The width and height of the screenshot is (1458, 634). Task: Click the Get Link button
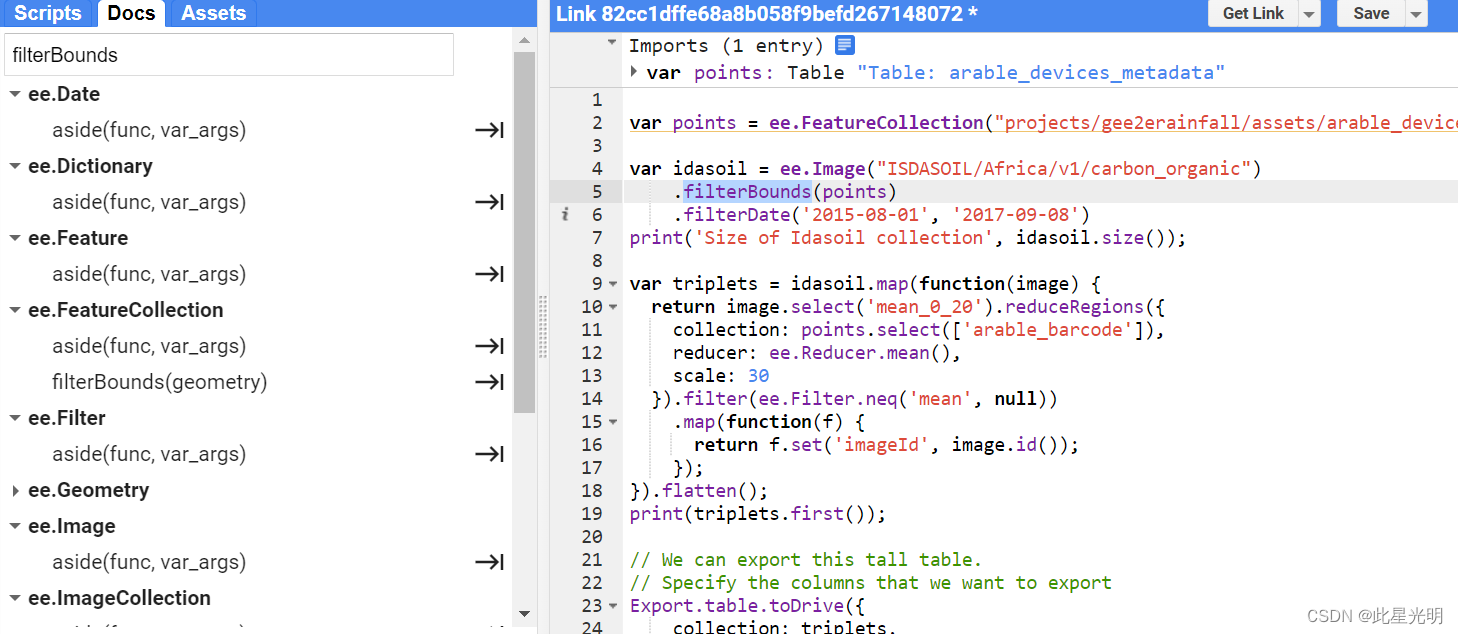[x=1252, y=13]
